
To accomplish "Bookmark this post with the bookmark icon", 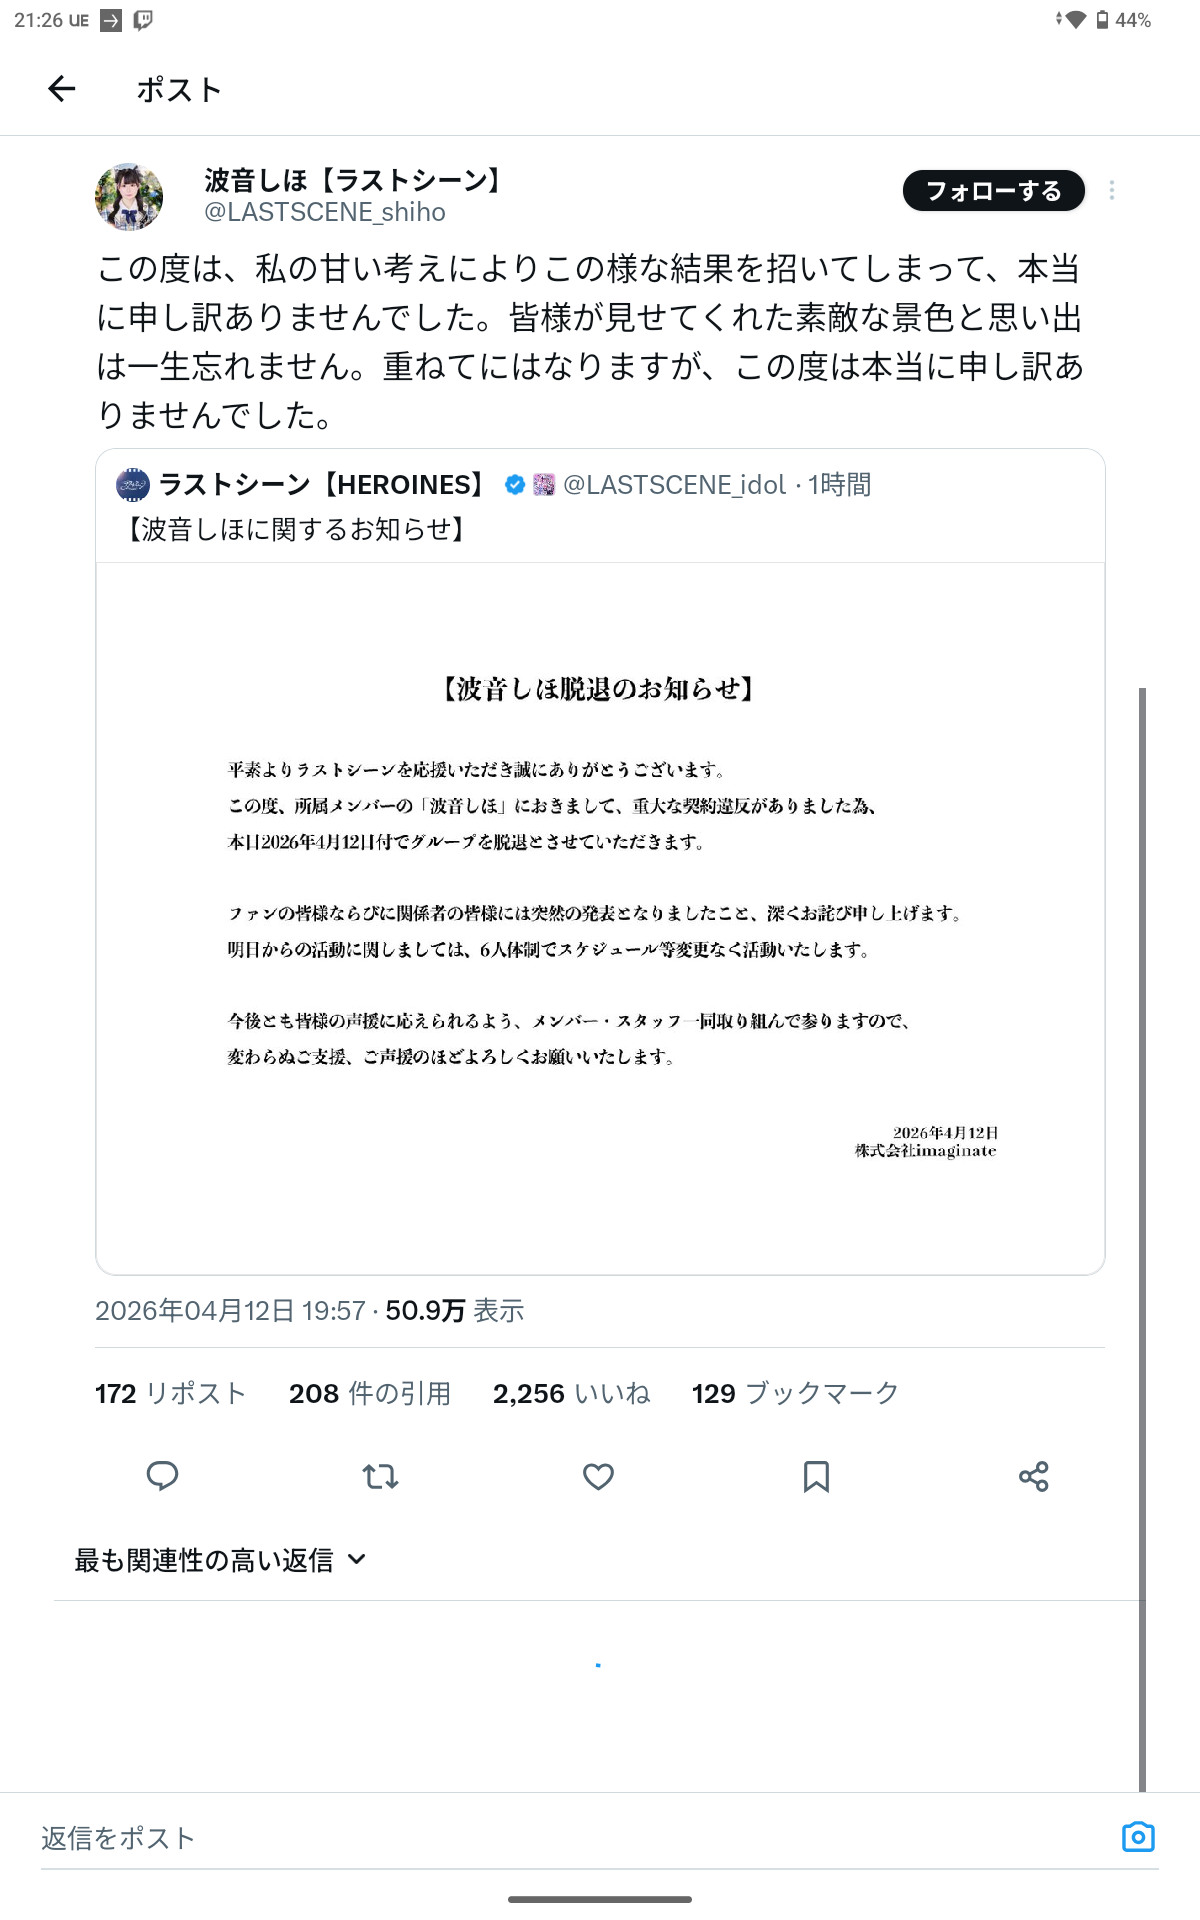I will pos(816,1476).
